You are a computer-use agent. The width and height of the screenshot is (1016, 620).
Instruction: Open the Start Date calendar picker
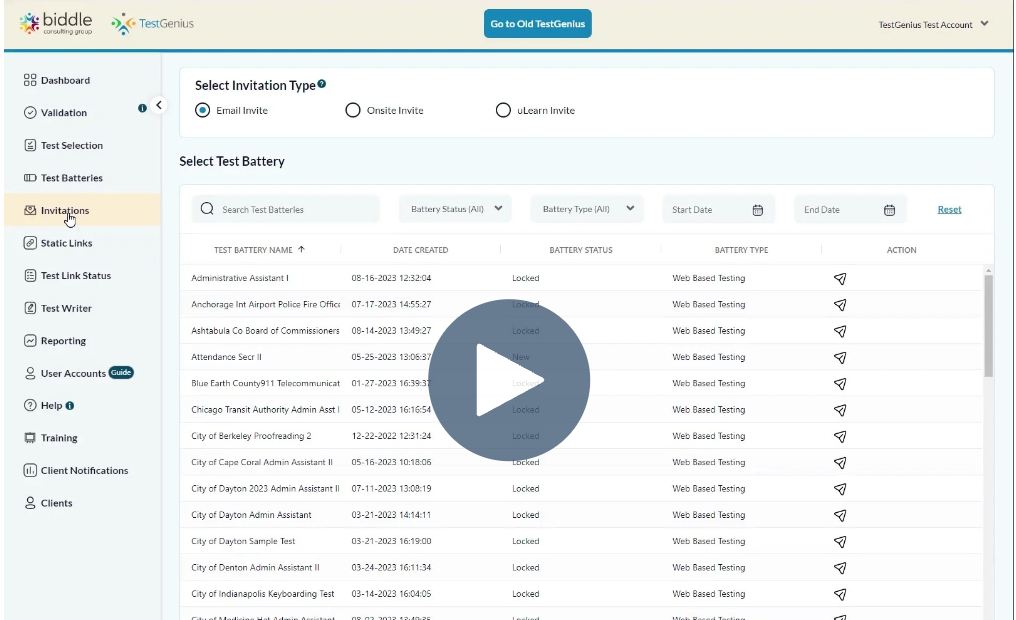point(757,209)
